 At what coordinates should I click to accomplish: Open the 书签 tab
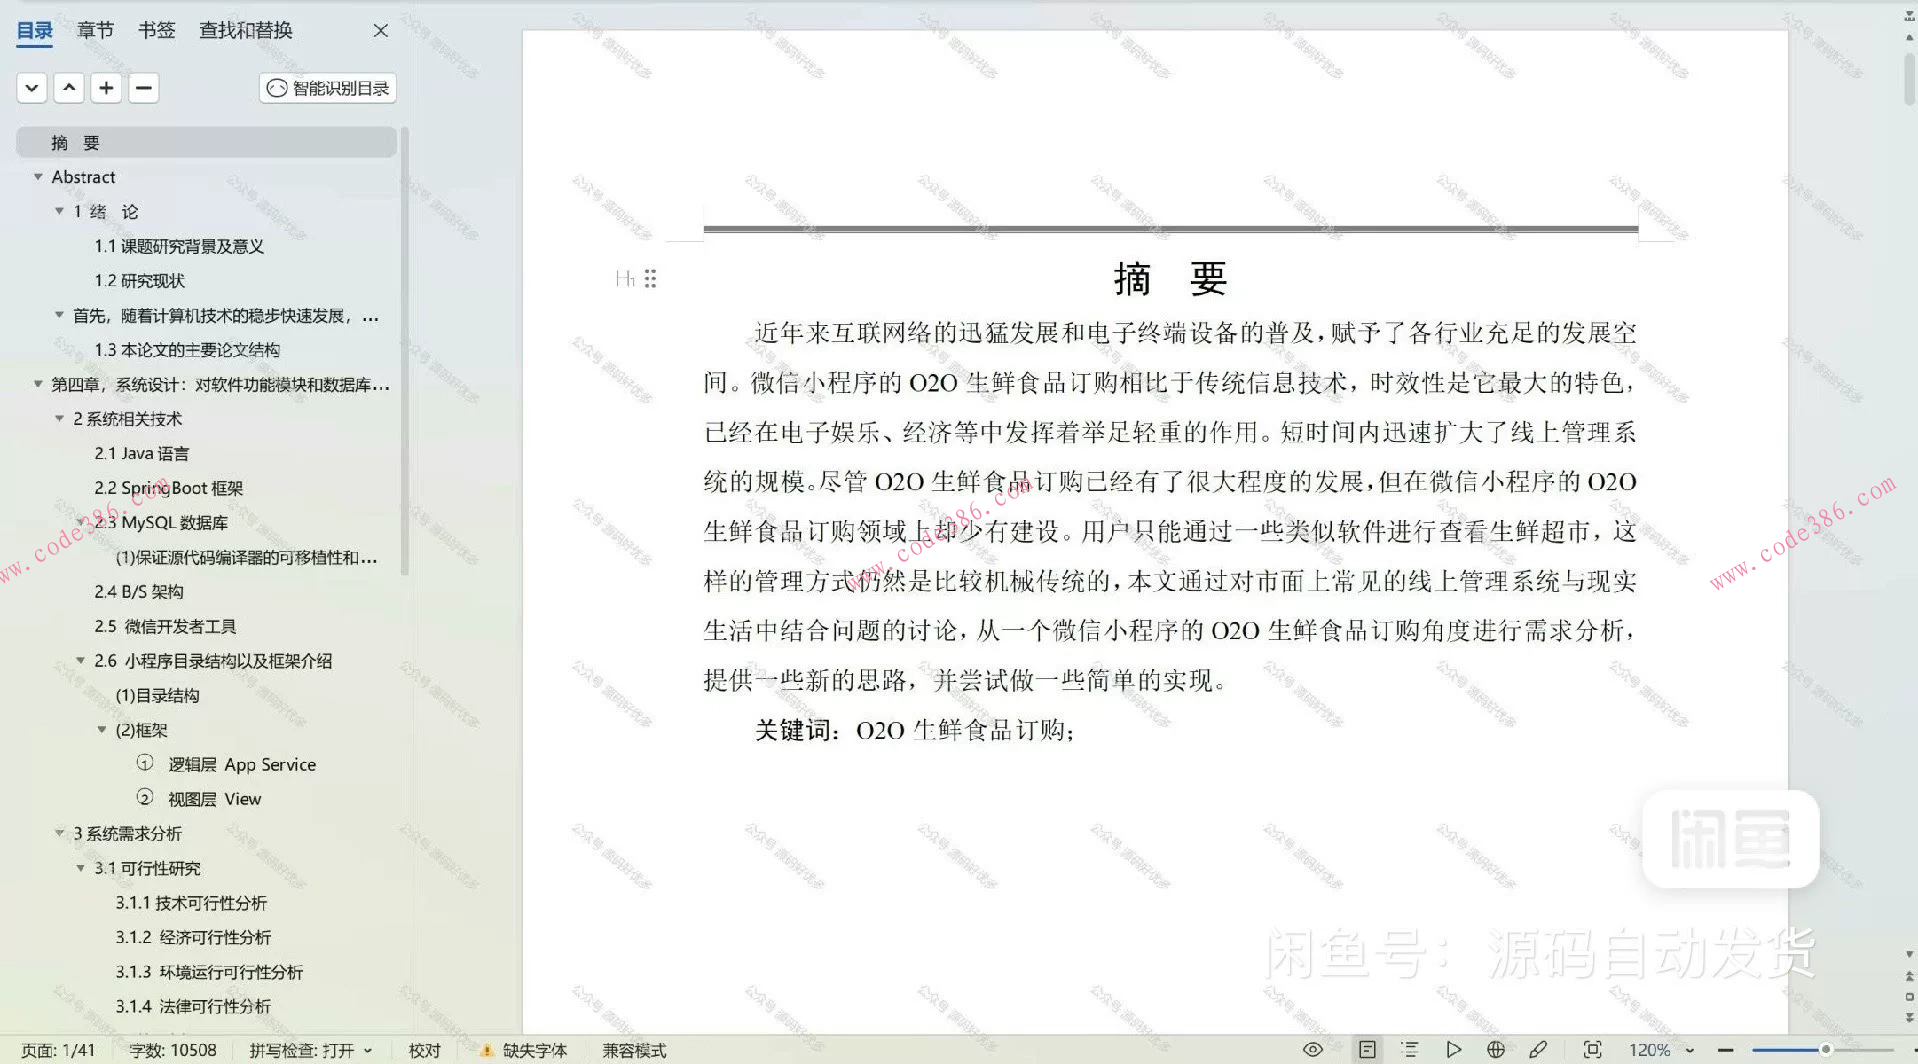coord(156,30)
